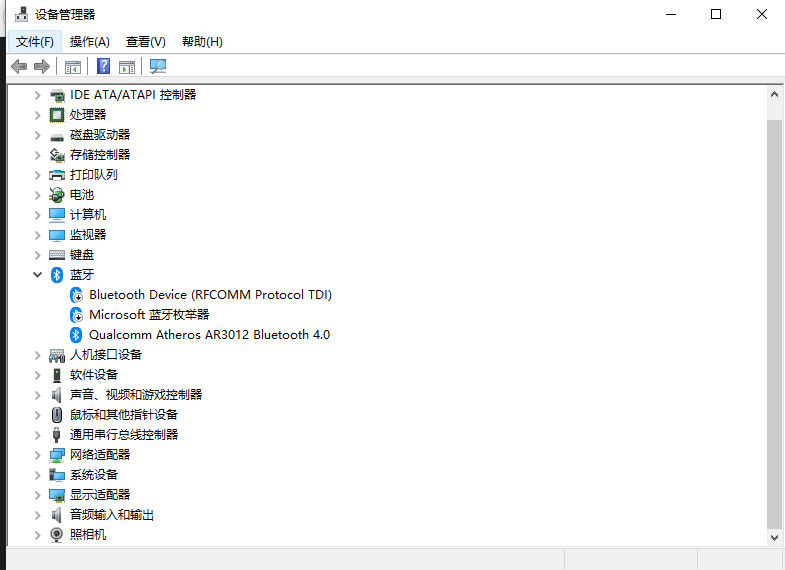The width and height of the screenshot is (785, 570).
Task: Expand the IDE ATA/ATAPI 控制器 node
Action: [38, 95]
